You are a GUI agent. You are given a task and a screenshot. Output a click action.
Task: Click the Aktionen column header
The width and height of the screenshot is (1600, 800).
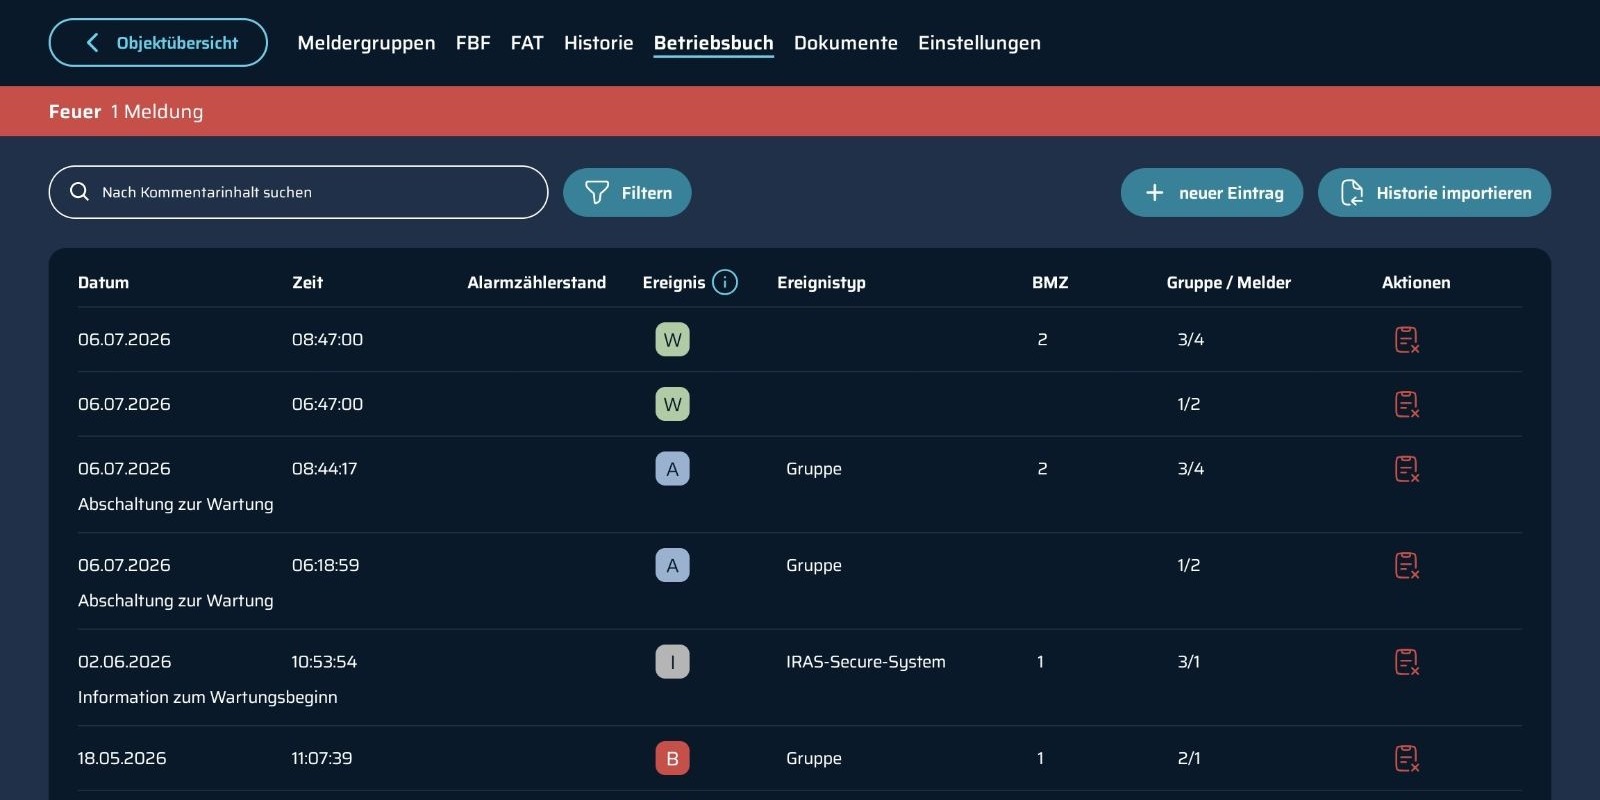point(1415,283)
